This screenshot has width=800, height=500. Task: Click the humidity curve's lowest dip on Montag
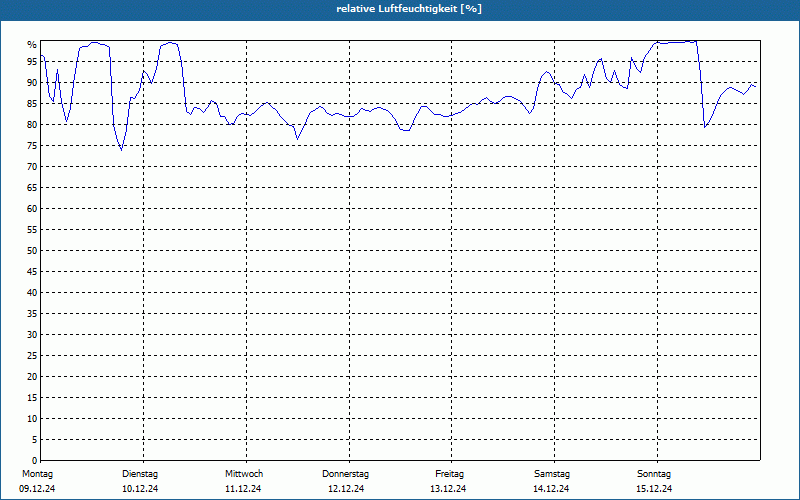point(121,149)
